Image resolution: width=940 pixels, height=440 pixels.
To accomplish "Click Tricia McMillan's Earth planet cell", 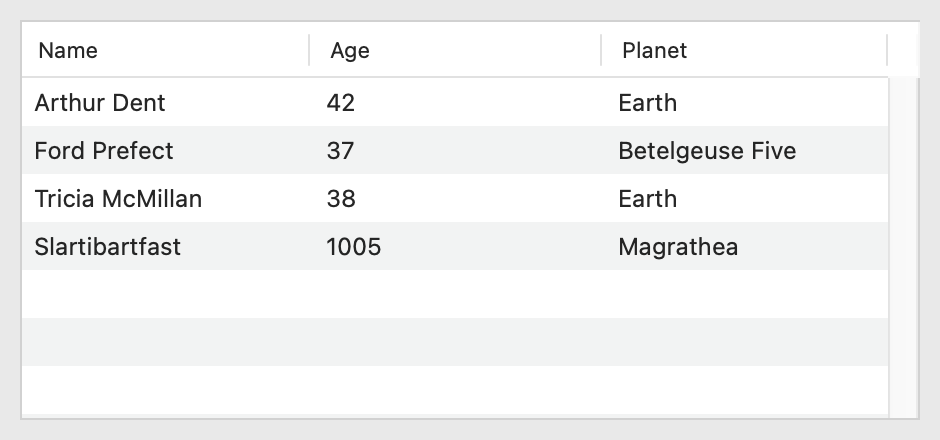I will pyautogui.click(x=648, y=199).
